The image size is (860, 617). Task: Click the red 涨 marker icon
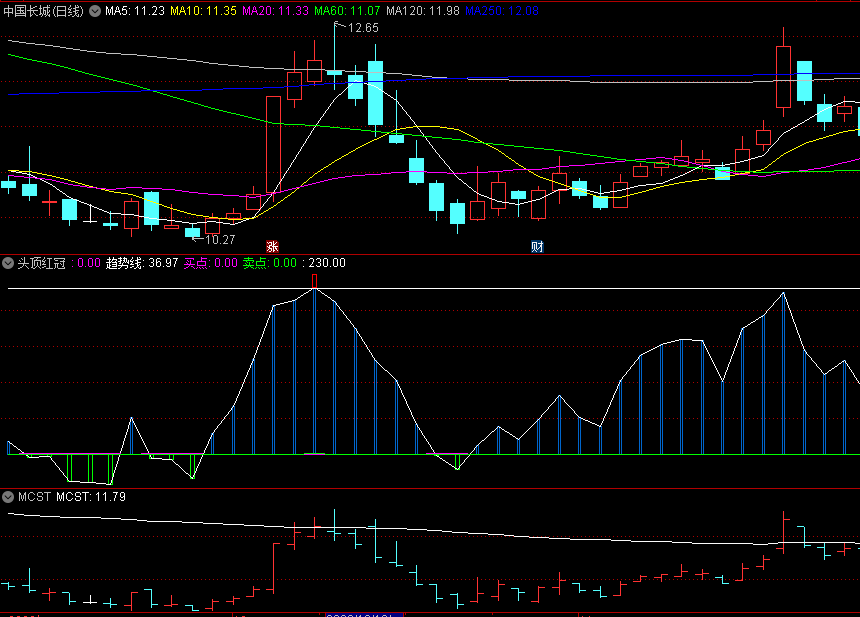(272, 246)
